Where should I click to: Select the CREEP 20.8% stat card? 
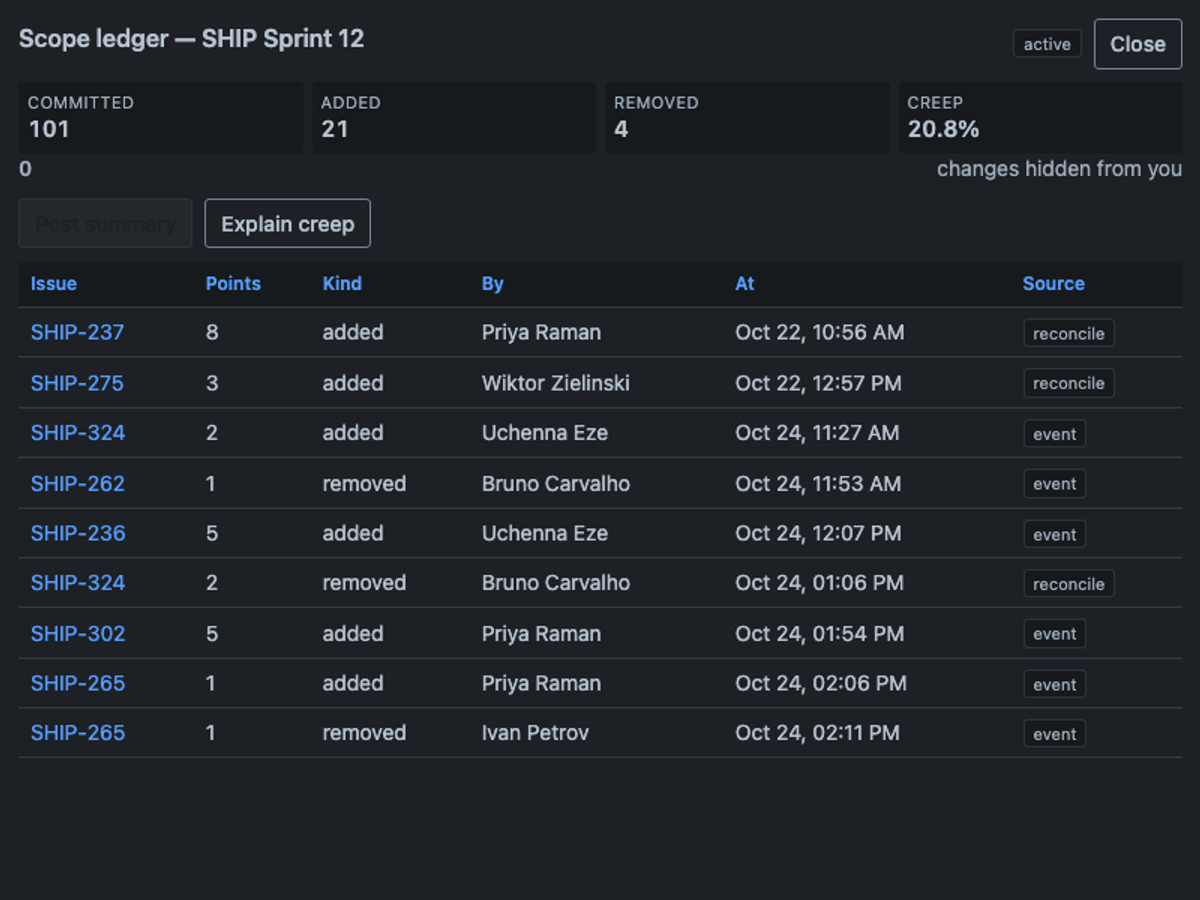1040,117
